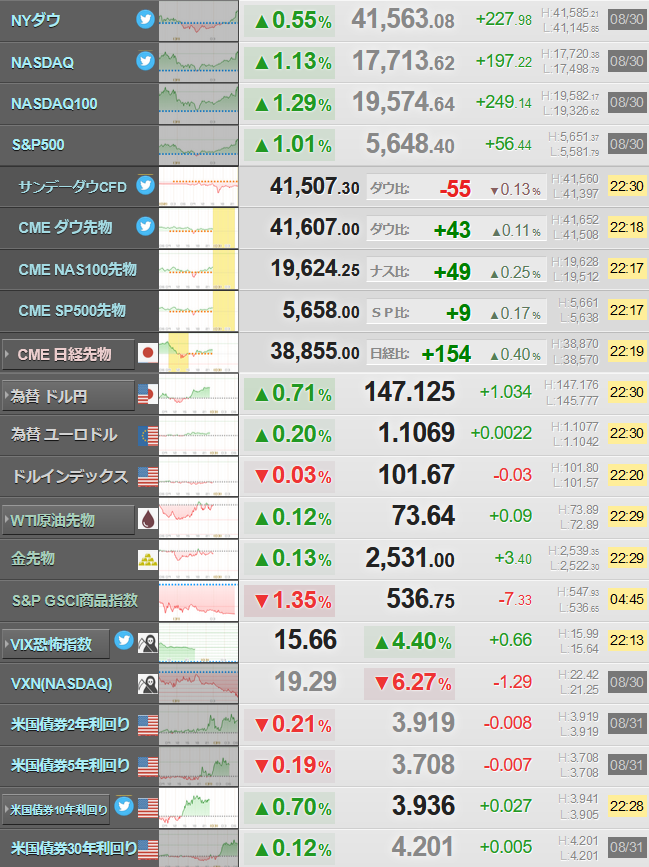Open the CME NAS100先物 link
The height and width of the screenshot is (867, 649).
pos(77,269)
